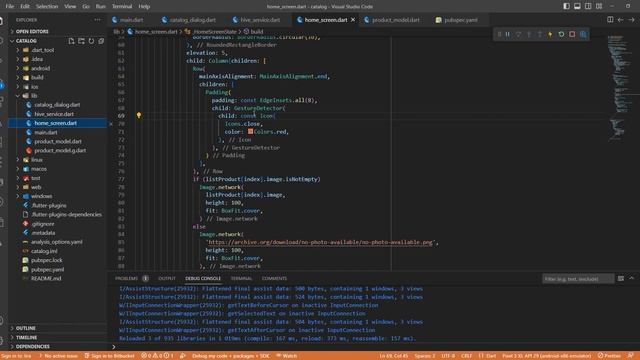Image resolution: width=640 pixels, height=360 pixels.
Task: Click Watch in the status bar
Action: pyautogui.click(x=287, y=356)
